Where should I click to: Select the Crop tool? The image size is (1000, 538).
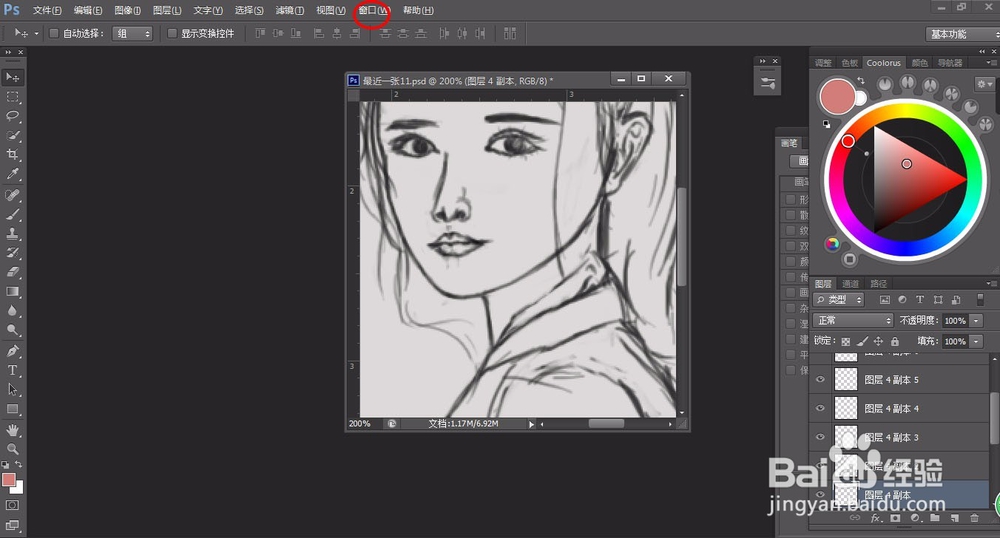[12, 154]
